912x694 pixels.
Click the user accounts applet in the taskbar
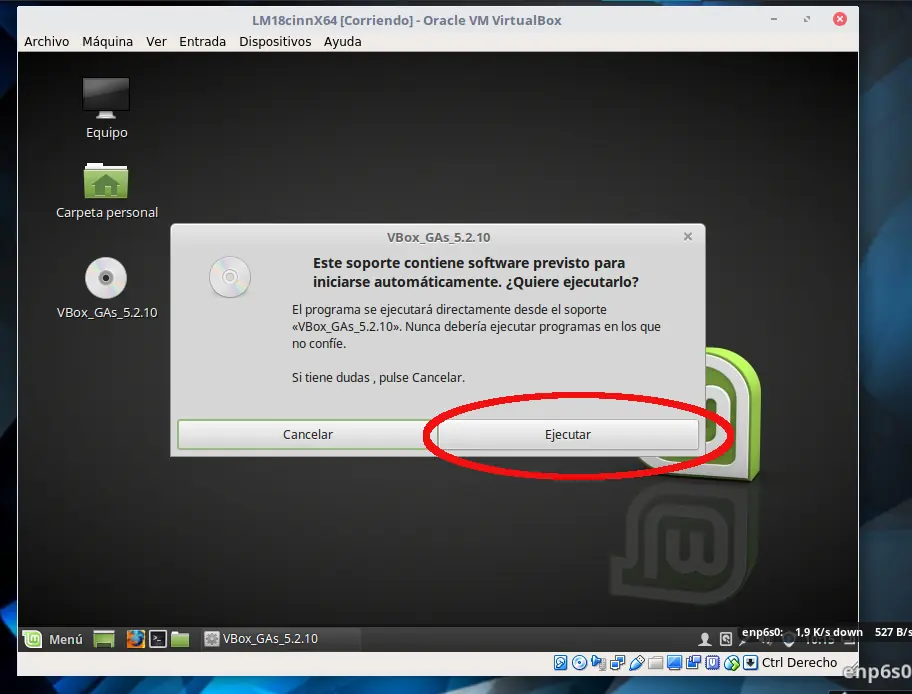tap(706, 639)
